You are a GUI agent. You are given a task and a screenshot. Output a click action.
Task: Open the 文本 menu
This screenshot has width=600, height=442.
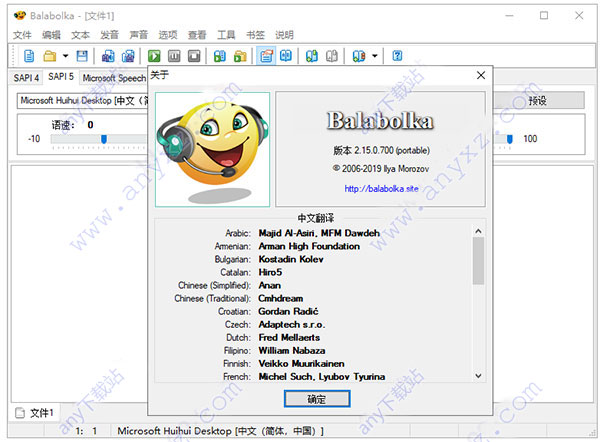80,35
